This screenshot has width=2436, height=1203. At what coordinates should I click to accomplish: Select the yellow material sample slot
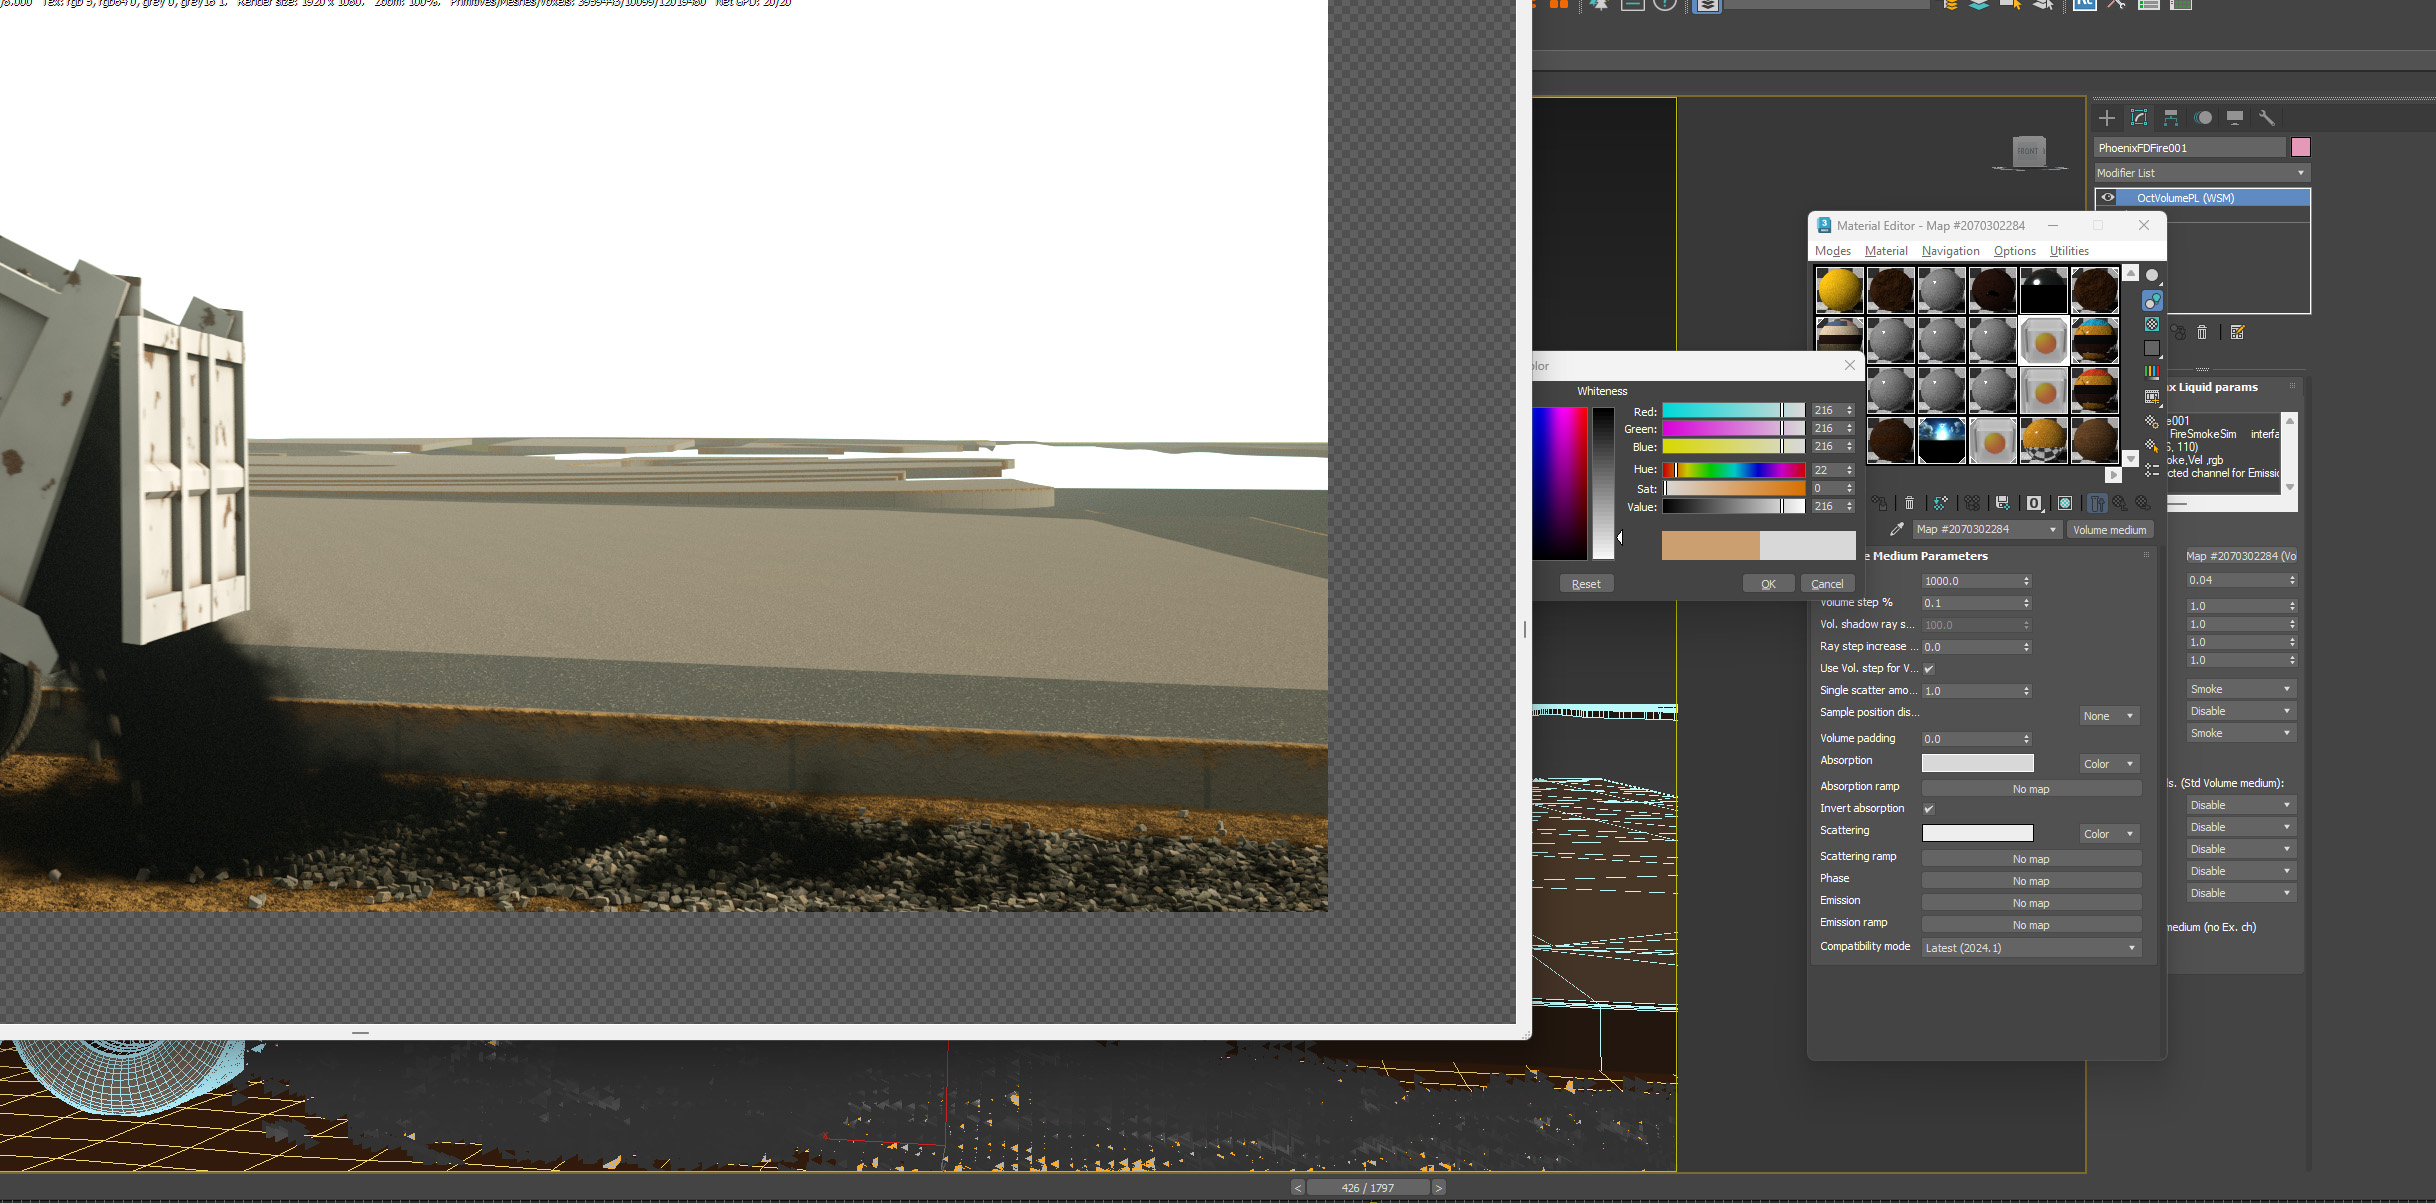click(1839, 290)
